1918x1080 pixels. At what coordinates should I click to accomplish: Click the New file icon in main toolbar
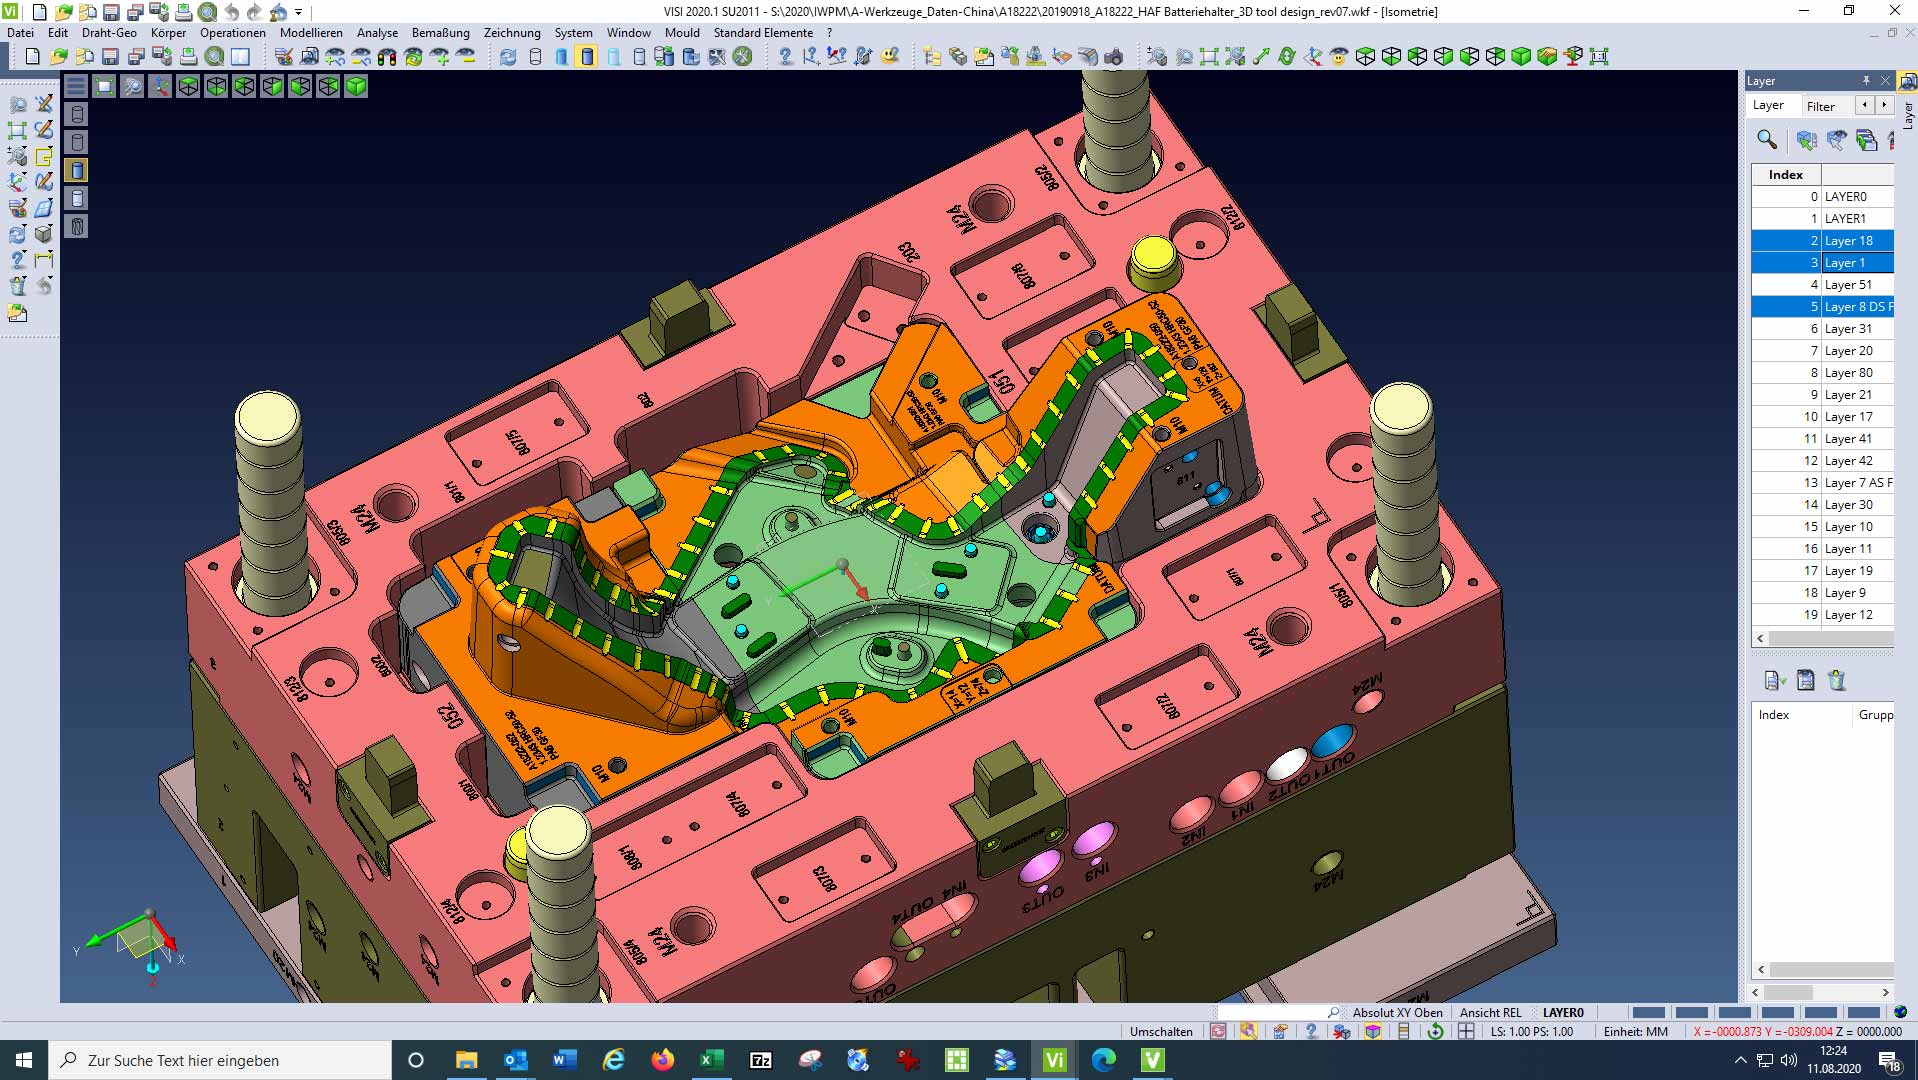point(32,57)
